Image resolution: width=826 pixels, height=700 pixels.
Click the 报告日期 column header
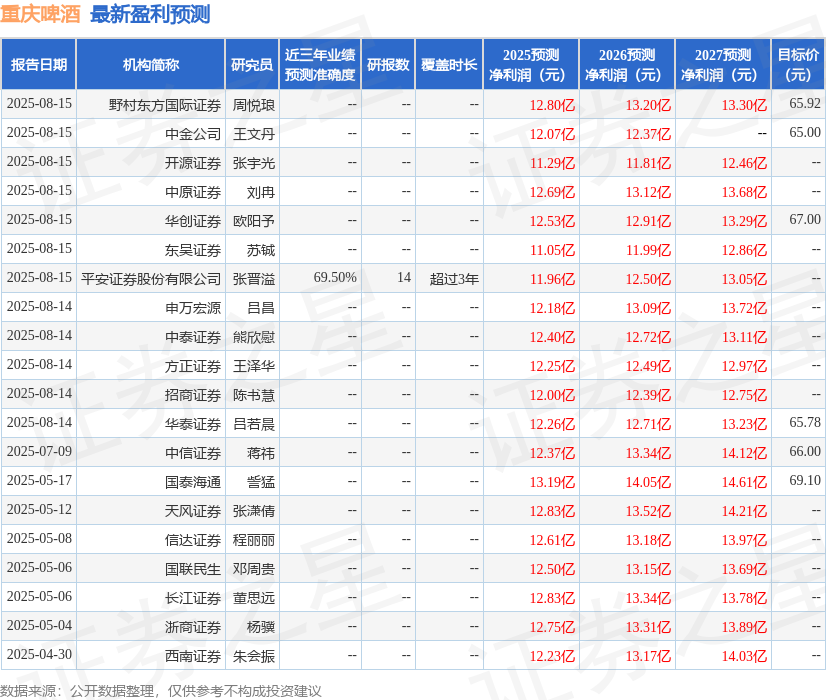click(39, 64)
